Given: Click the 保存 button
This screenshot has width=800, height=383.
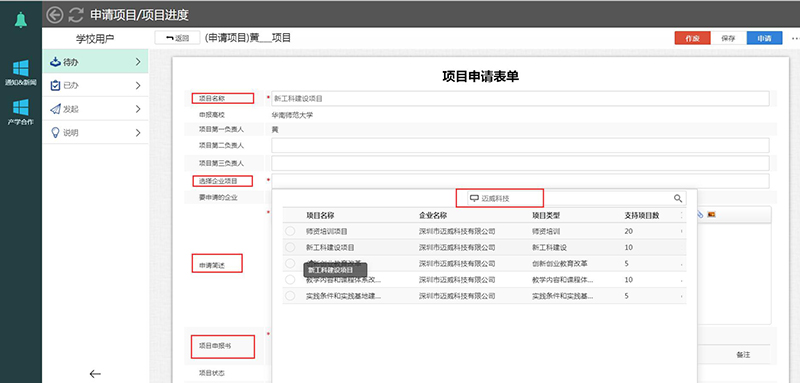Looking at the screenshot, I should [728, 38].
